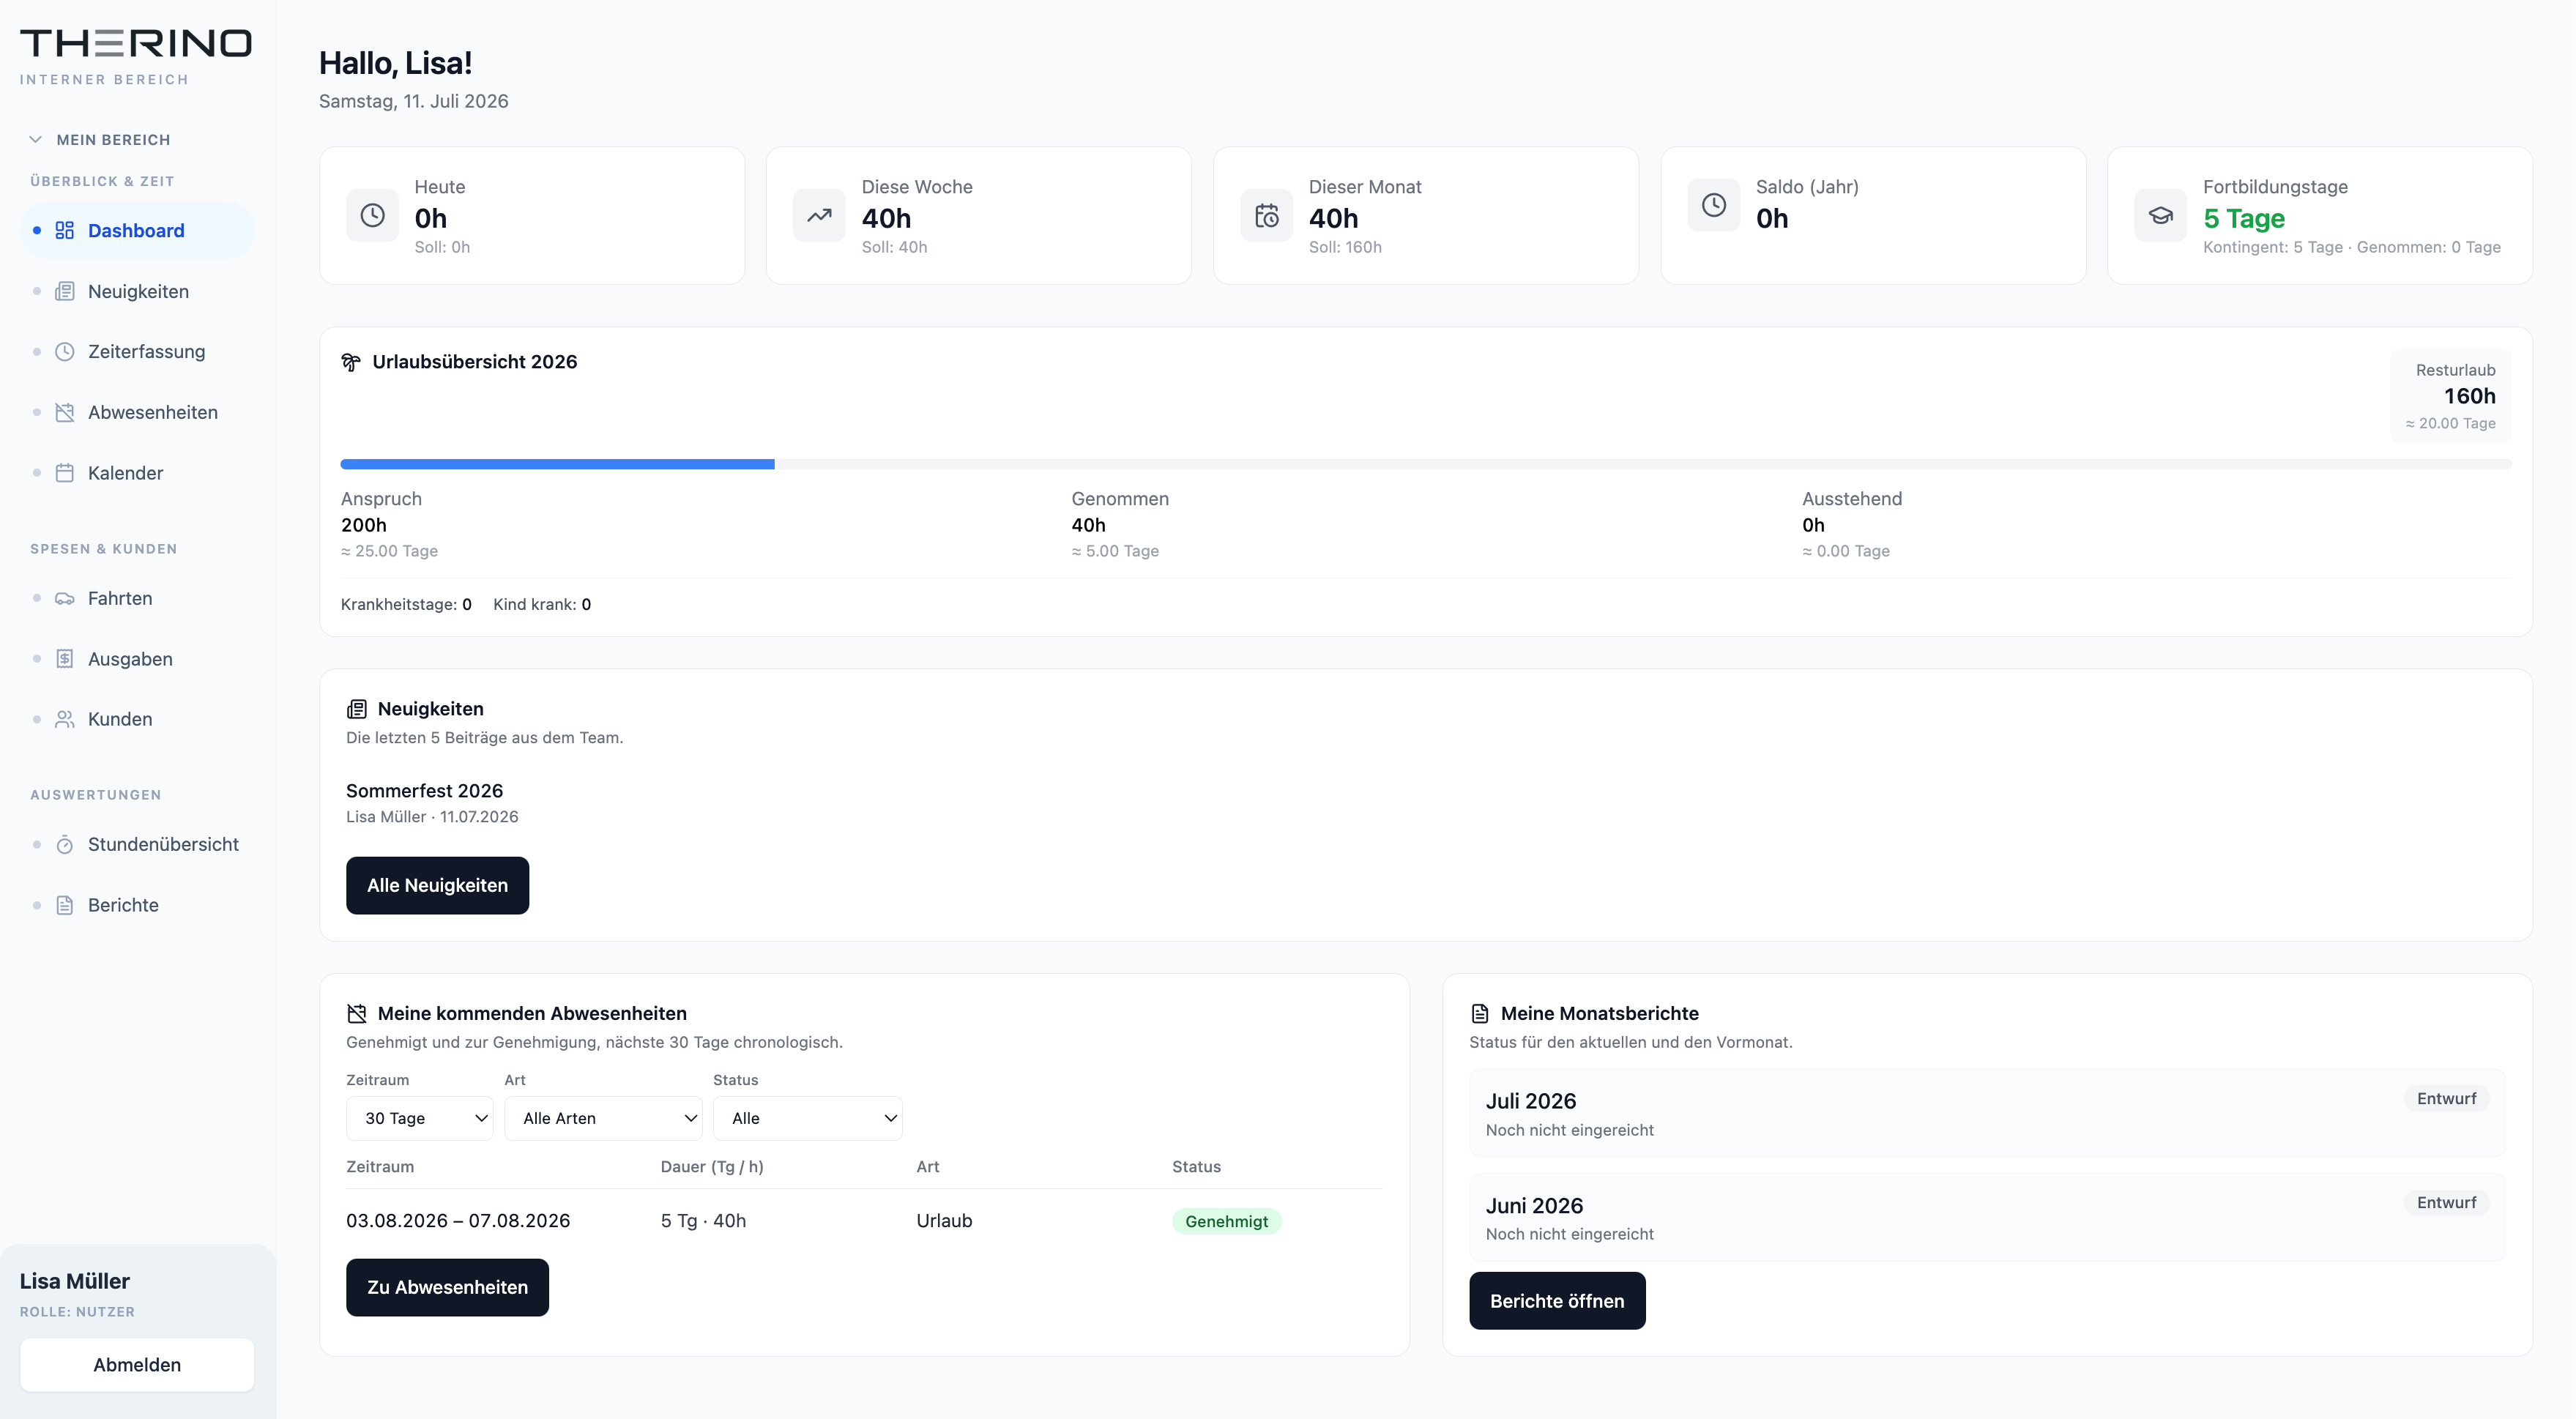Click the clock icon on Saldo (Jahr) card
Screen dimensions: 2576x1419
[x=1714, y=205]
